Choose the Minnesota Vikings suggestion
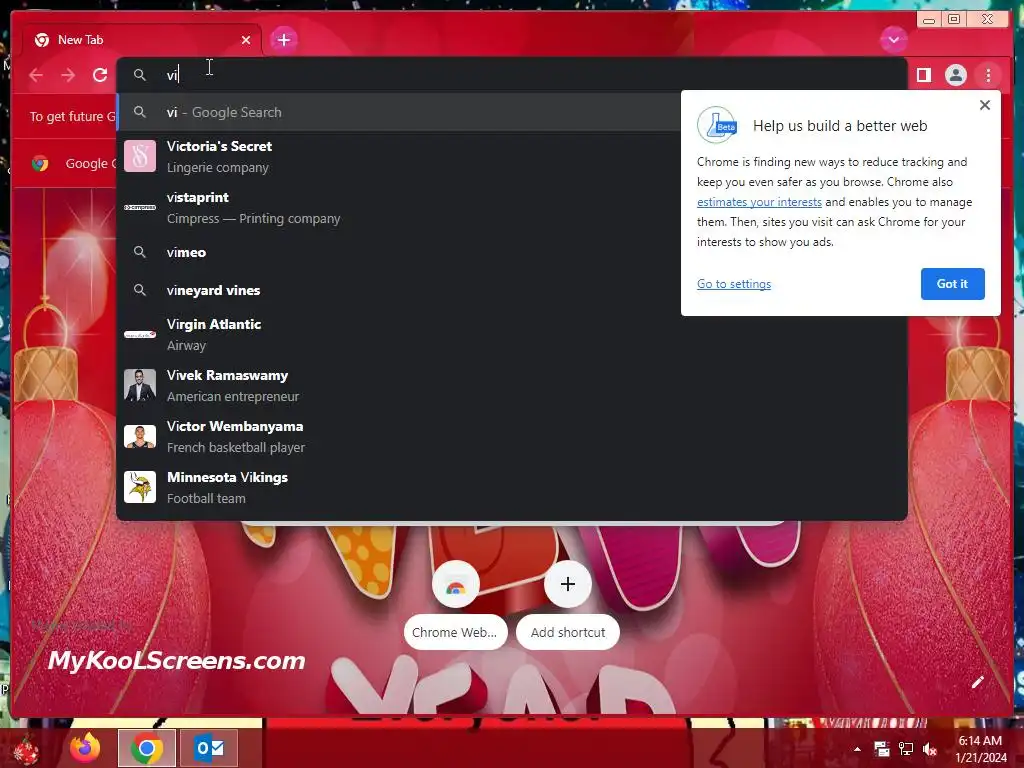This screenshot has height=768, width=1024. 511,487
